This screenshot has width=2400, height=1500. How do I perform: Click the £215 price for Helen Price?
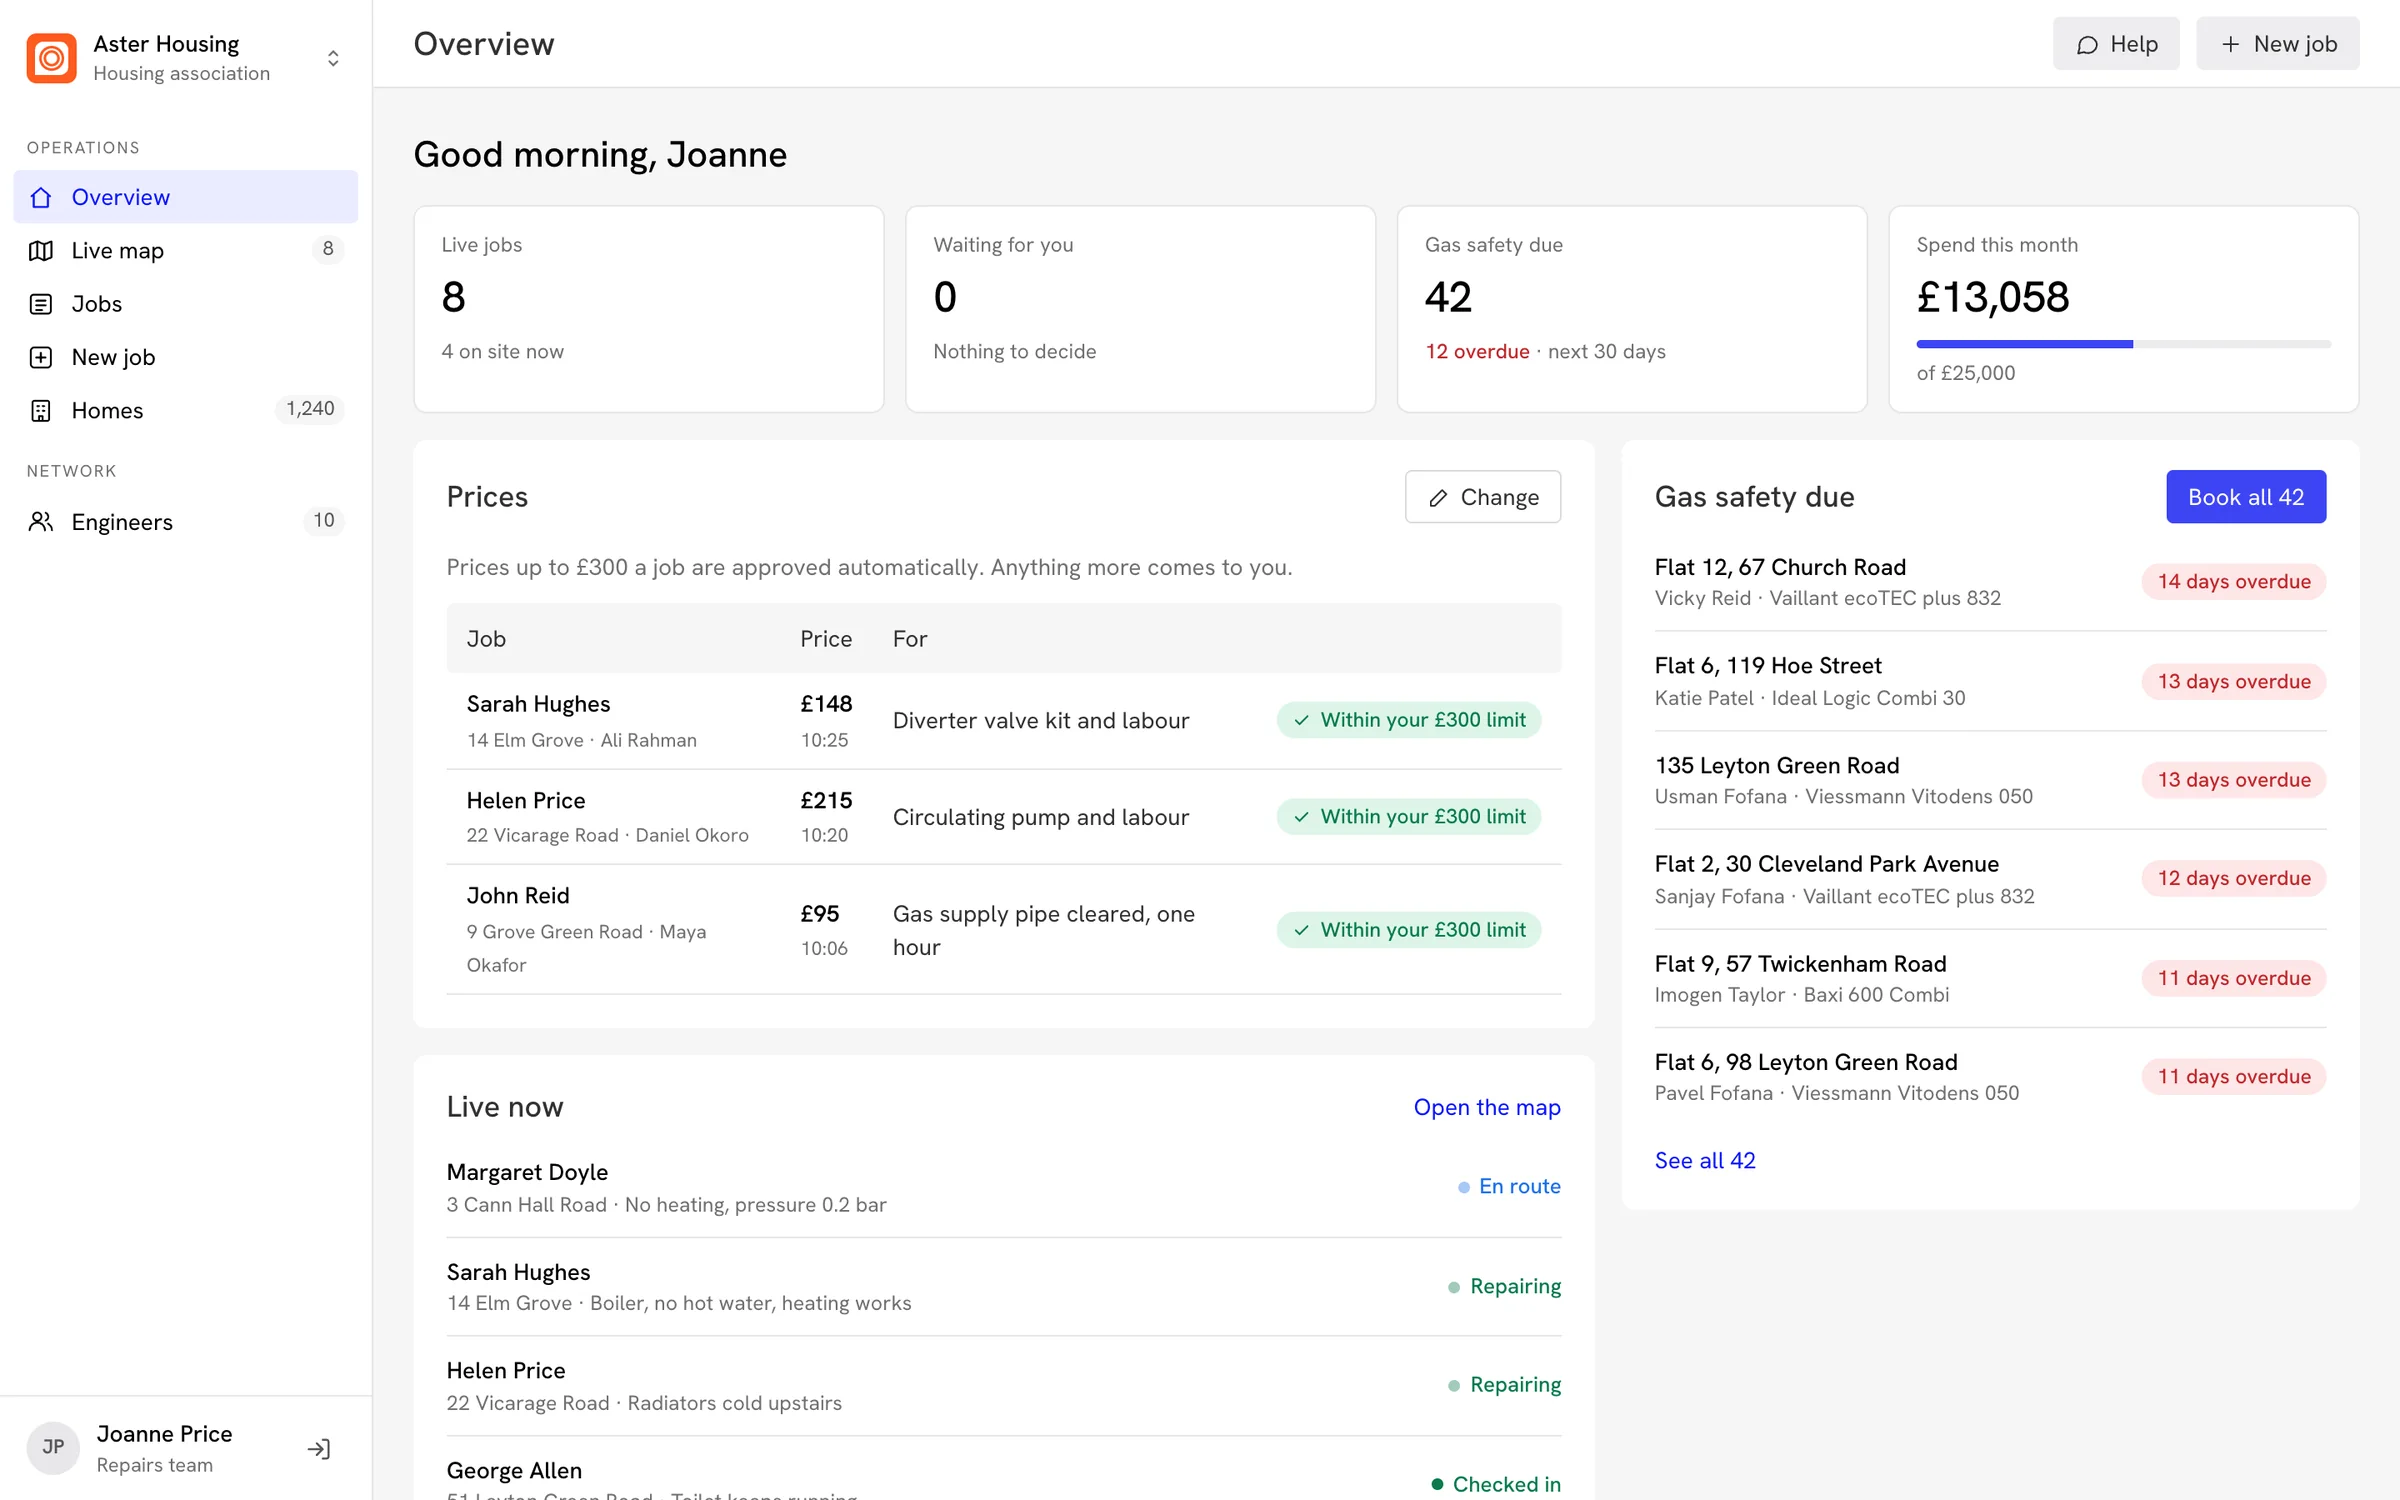[x=826, y=800]
